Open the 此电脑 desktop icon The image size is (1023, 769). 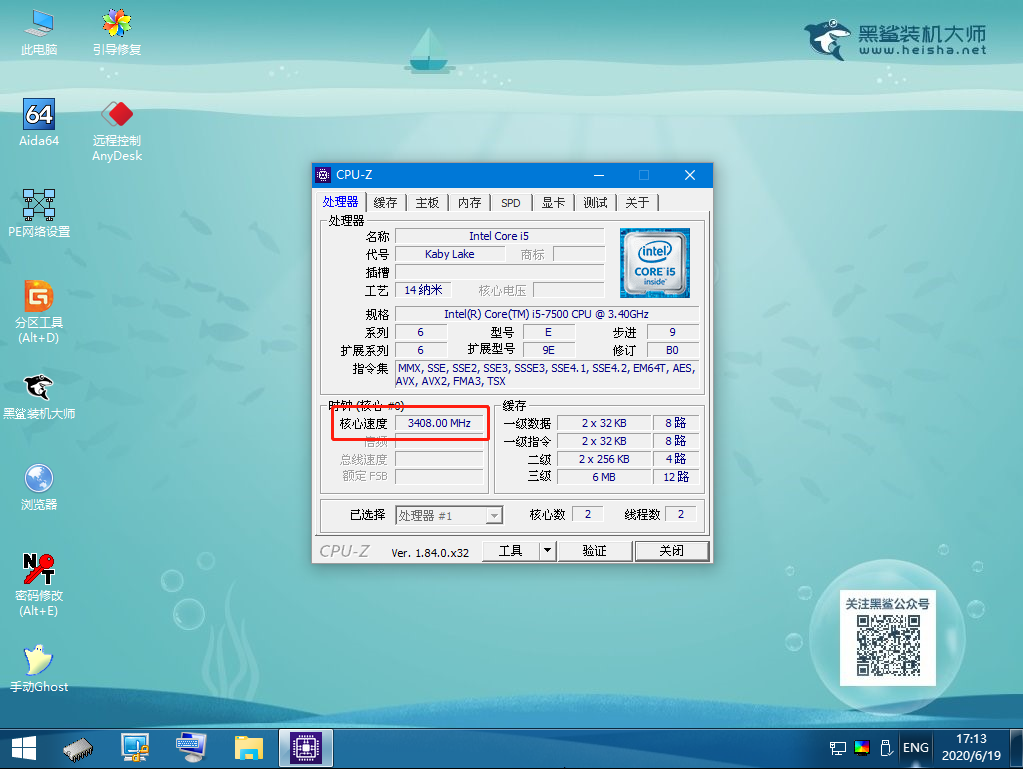coord(39,31)
